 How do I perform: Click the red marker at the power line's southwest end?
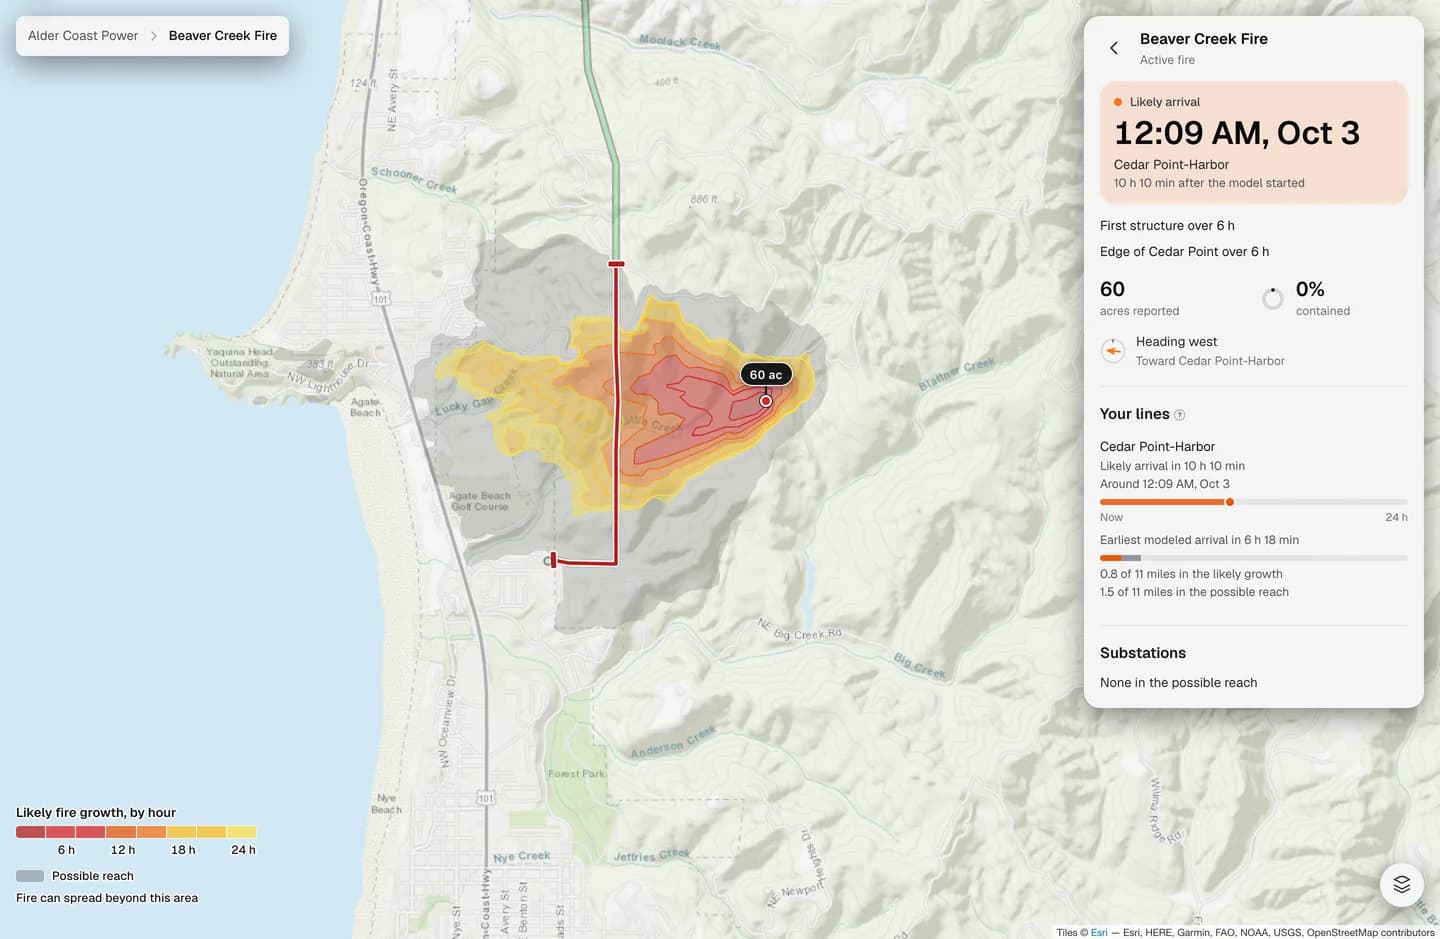point(553,560)
